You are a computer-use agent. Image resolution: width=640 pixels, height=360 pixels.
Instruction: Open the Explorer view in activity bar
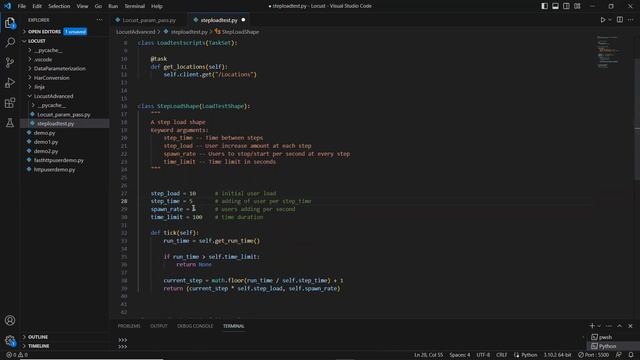point(10,23)
